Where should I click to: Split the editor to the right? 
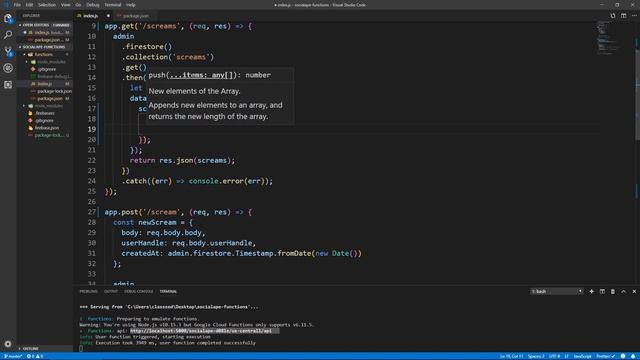[x=623, y=16]
